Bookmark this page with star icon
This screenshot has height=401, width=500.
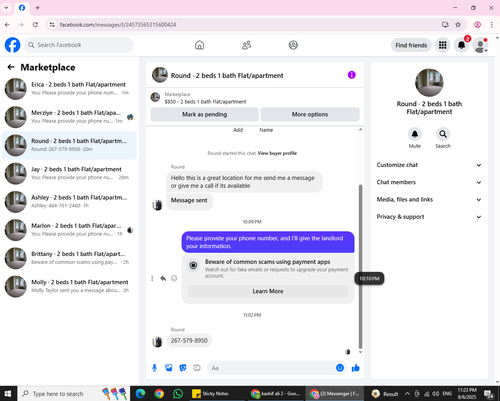[458, 25]
